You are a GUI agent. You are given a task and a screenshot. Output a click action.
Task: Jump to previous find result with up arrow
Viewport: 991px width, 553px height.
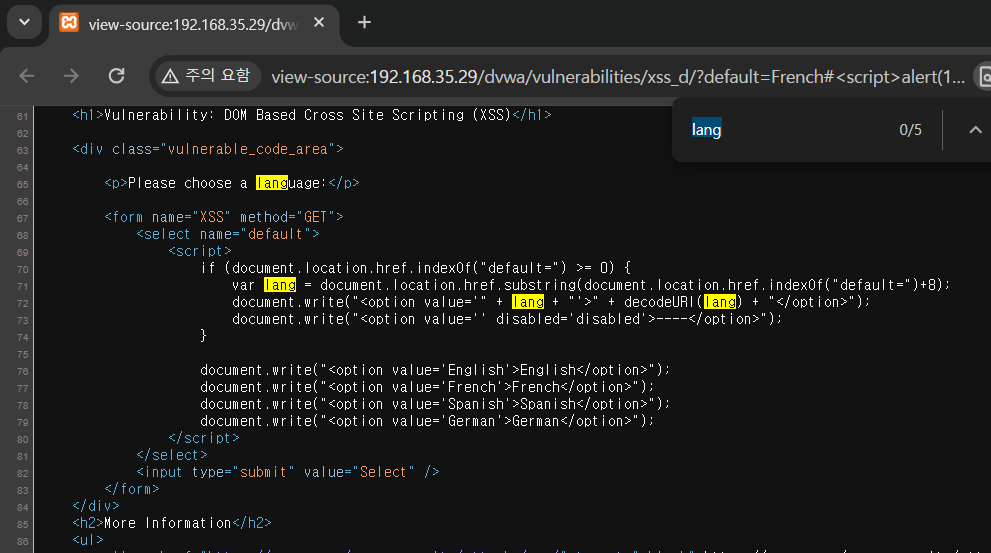[975, 130]
